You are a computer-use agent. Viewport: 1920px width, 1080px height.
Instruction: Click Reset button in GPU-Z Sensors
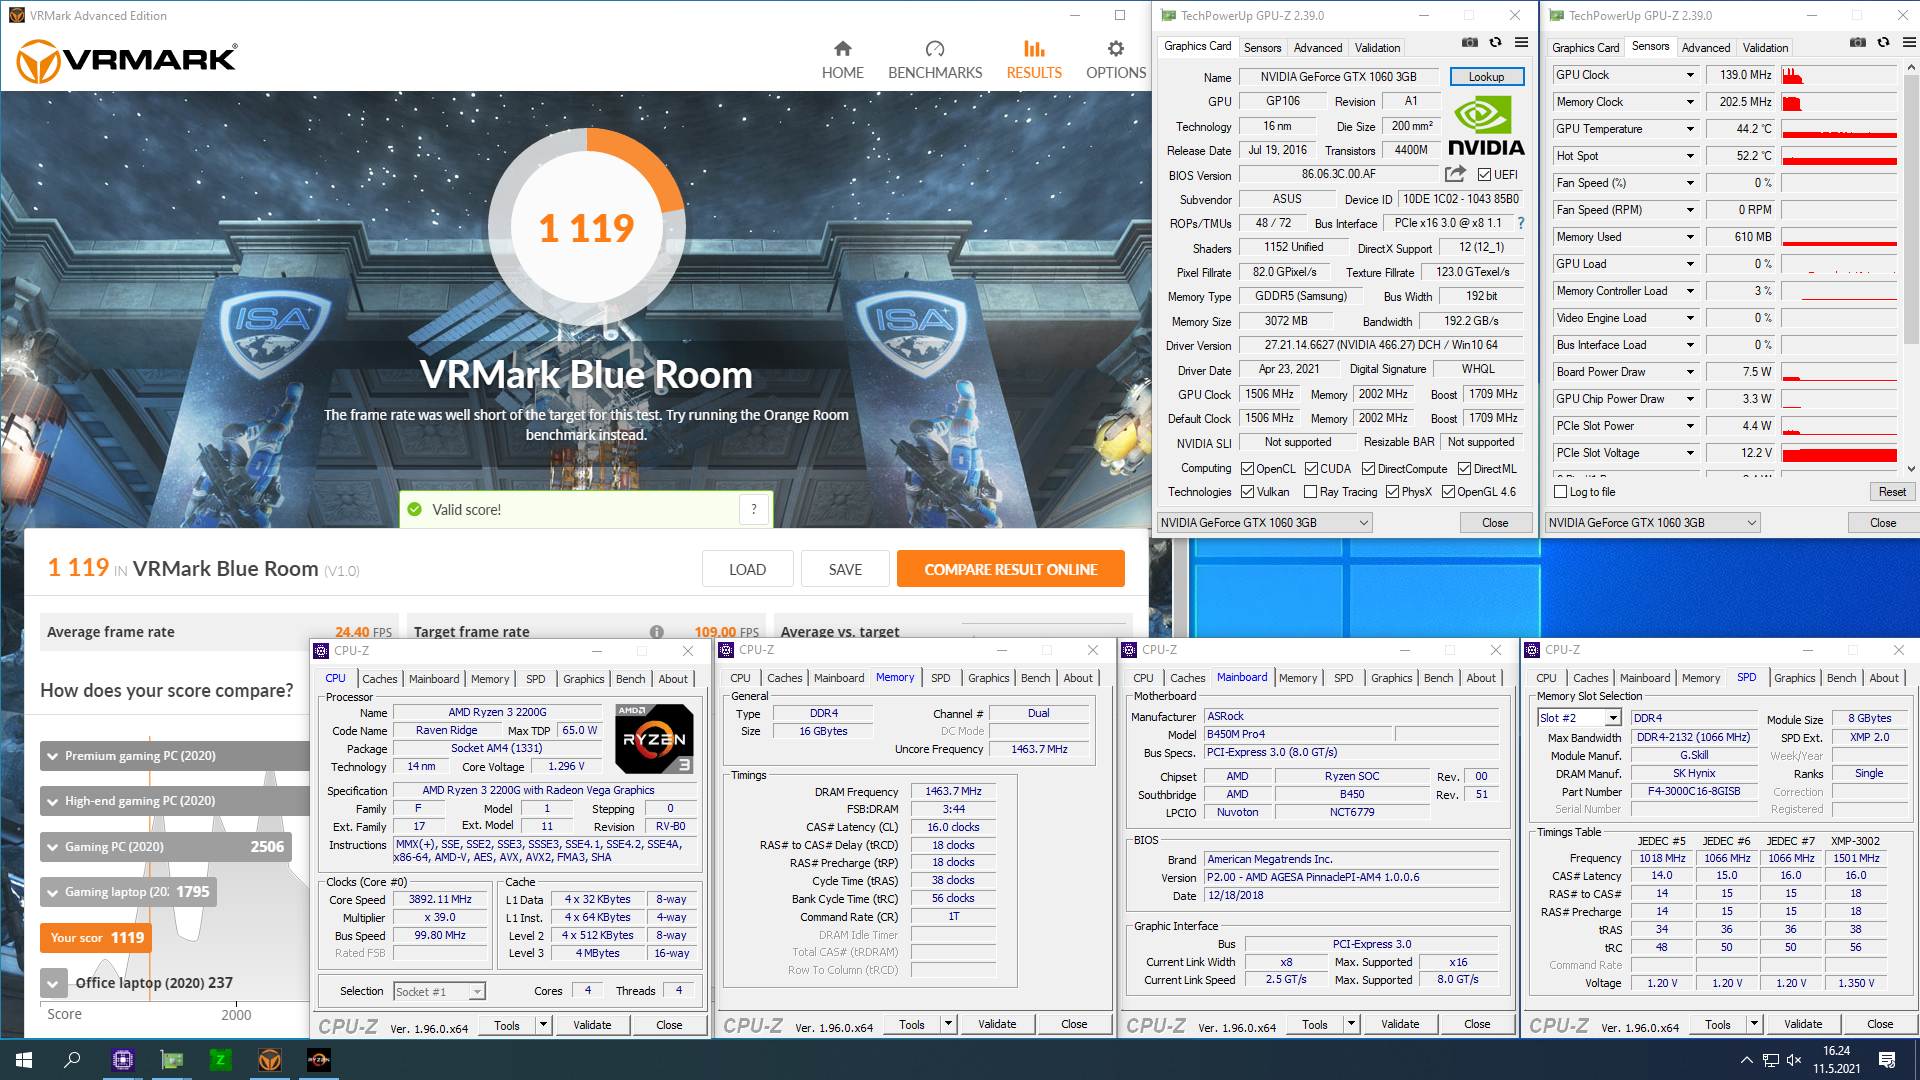coord(1891,492)
